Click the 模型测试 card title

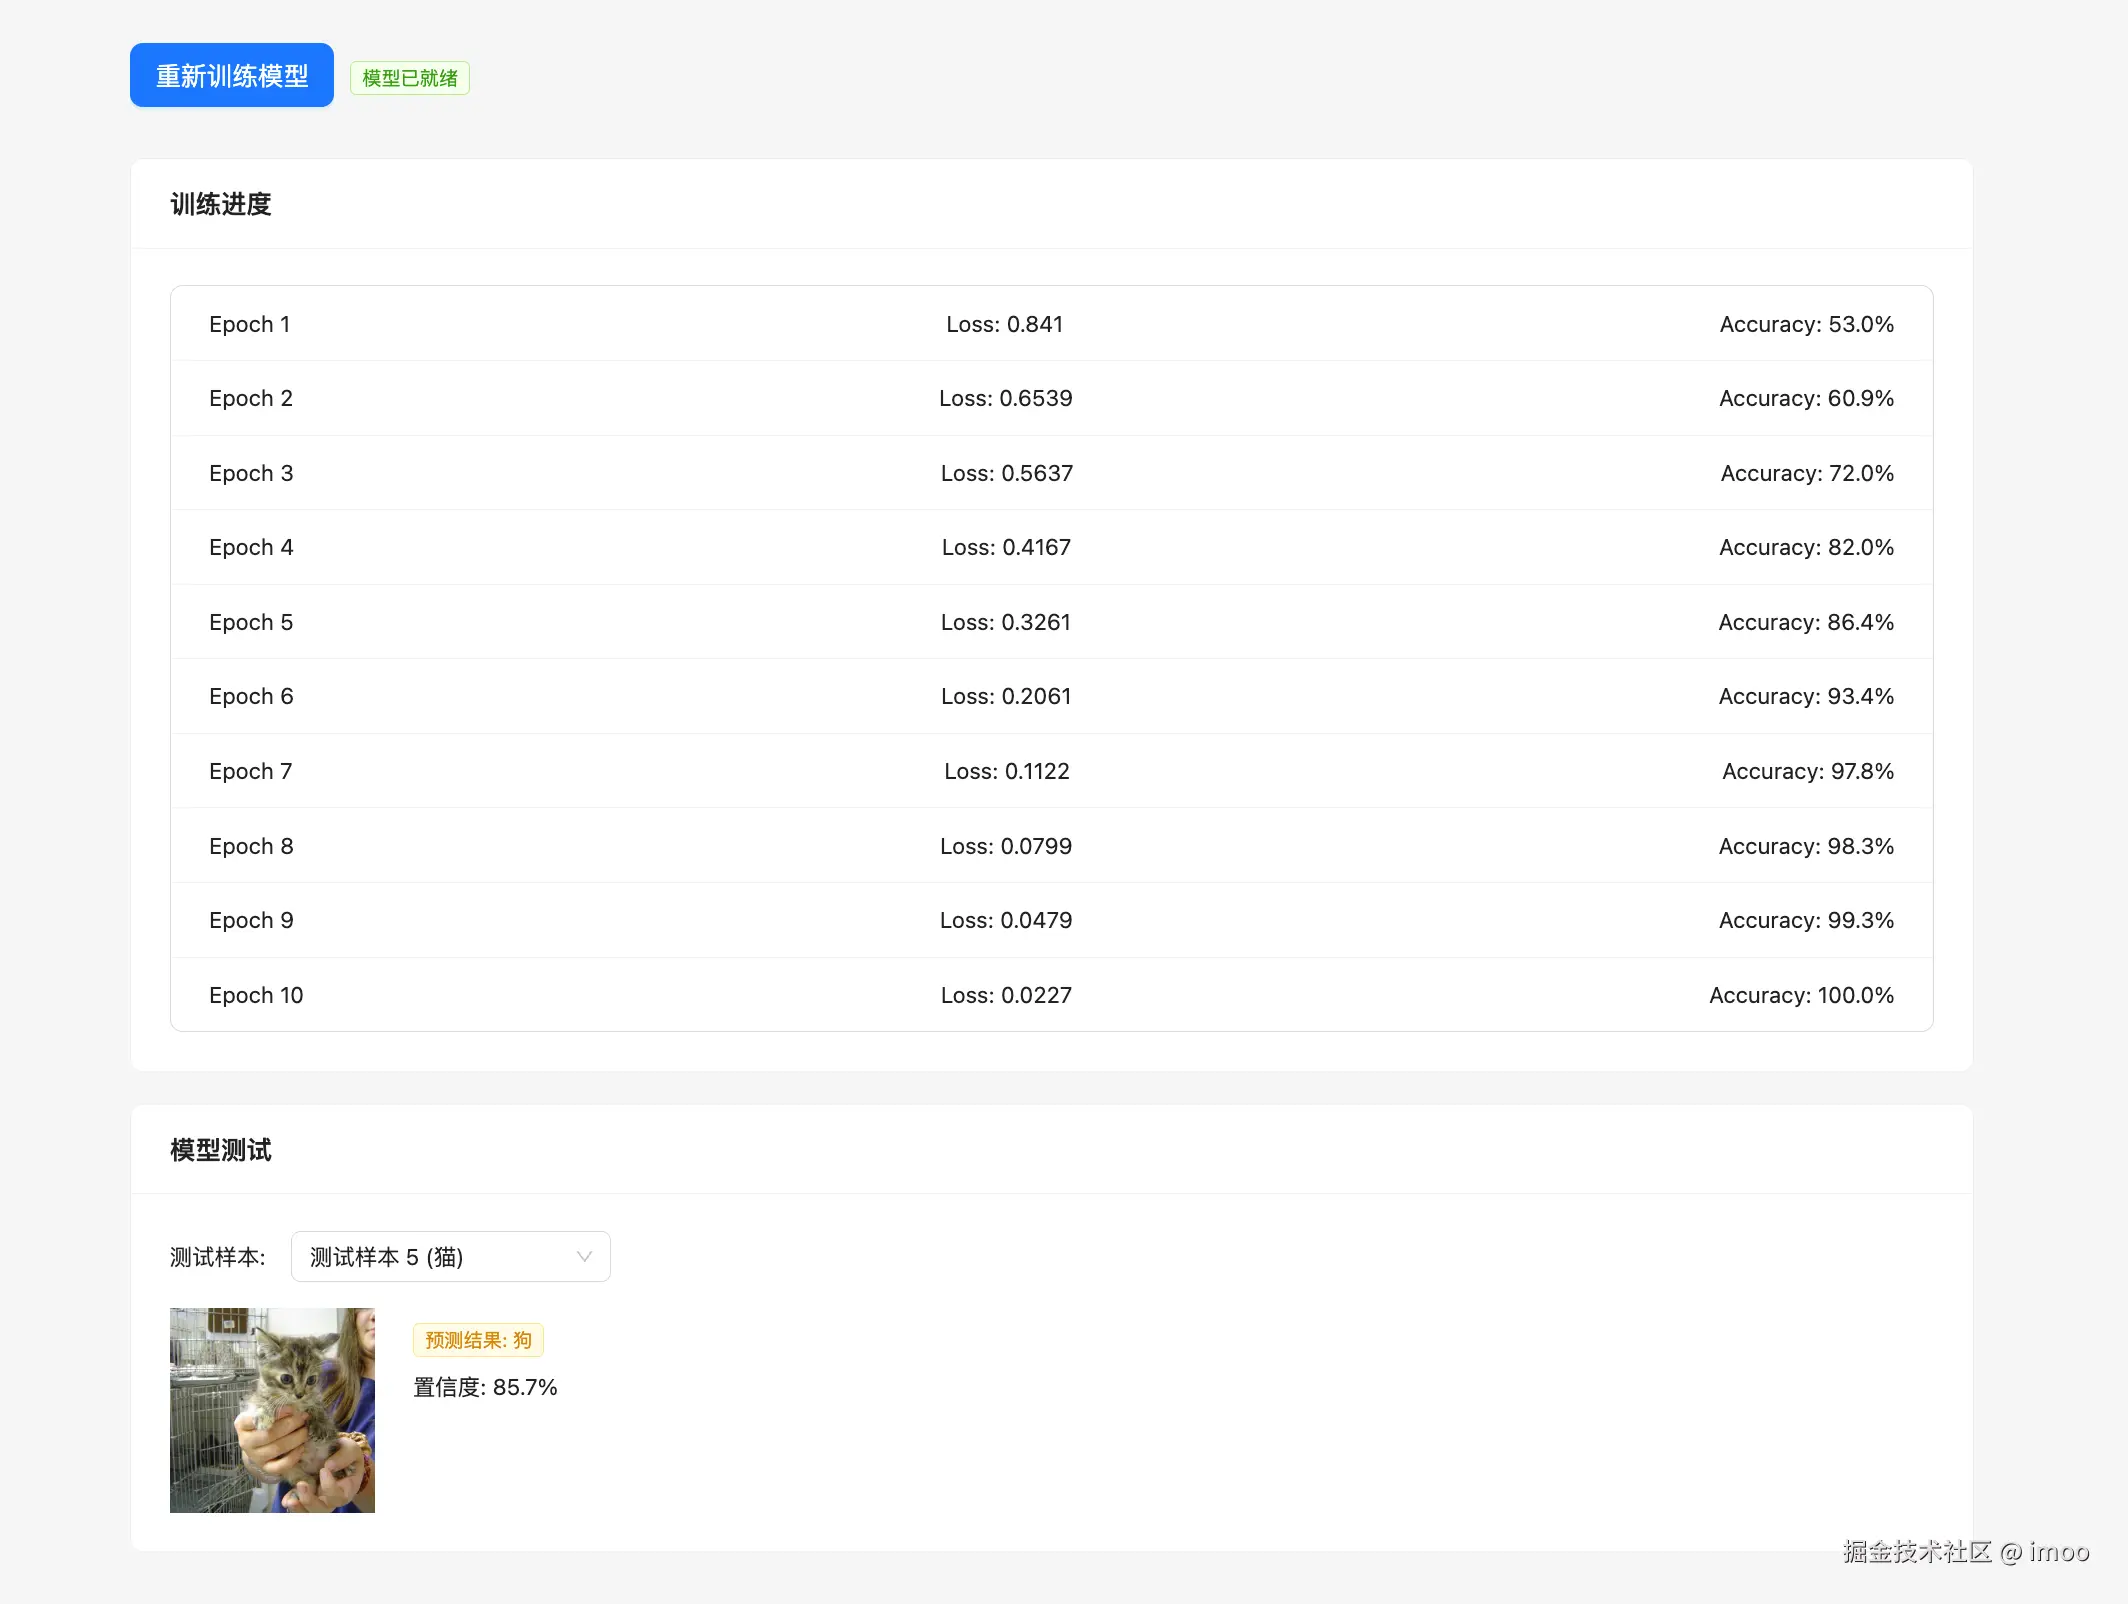tap(221, 1150)
